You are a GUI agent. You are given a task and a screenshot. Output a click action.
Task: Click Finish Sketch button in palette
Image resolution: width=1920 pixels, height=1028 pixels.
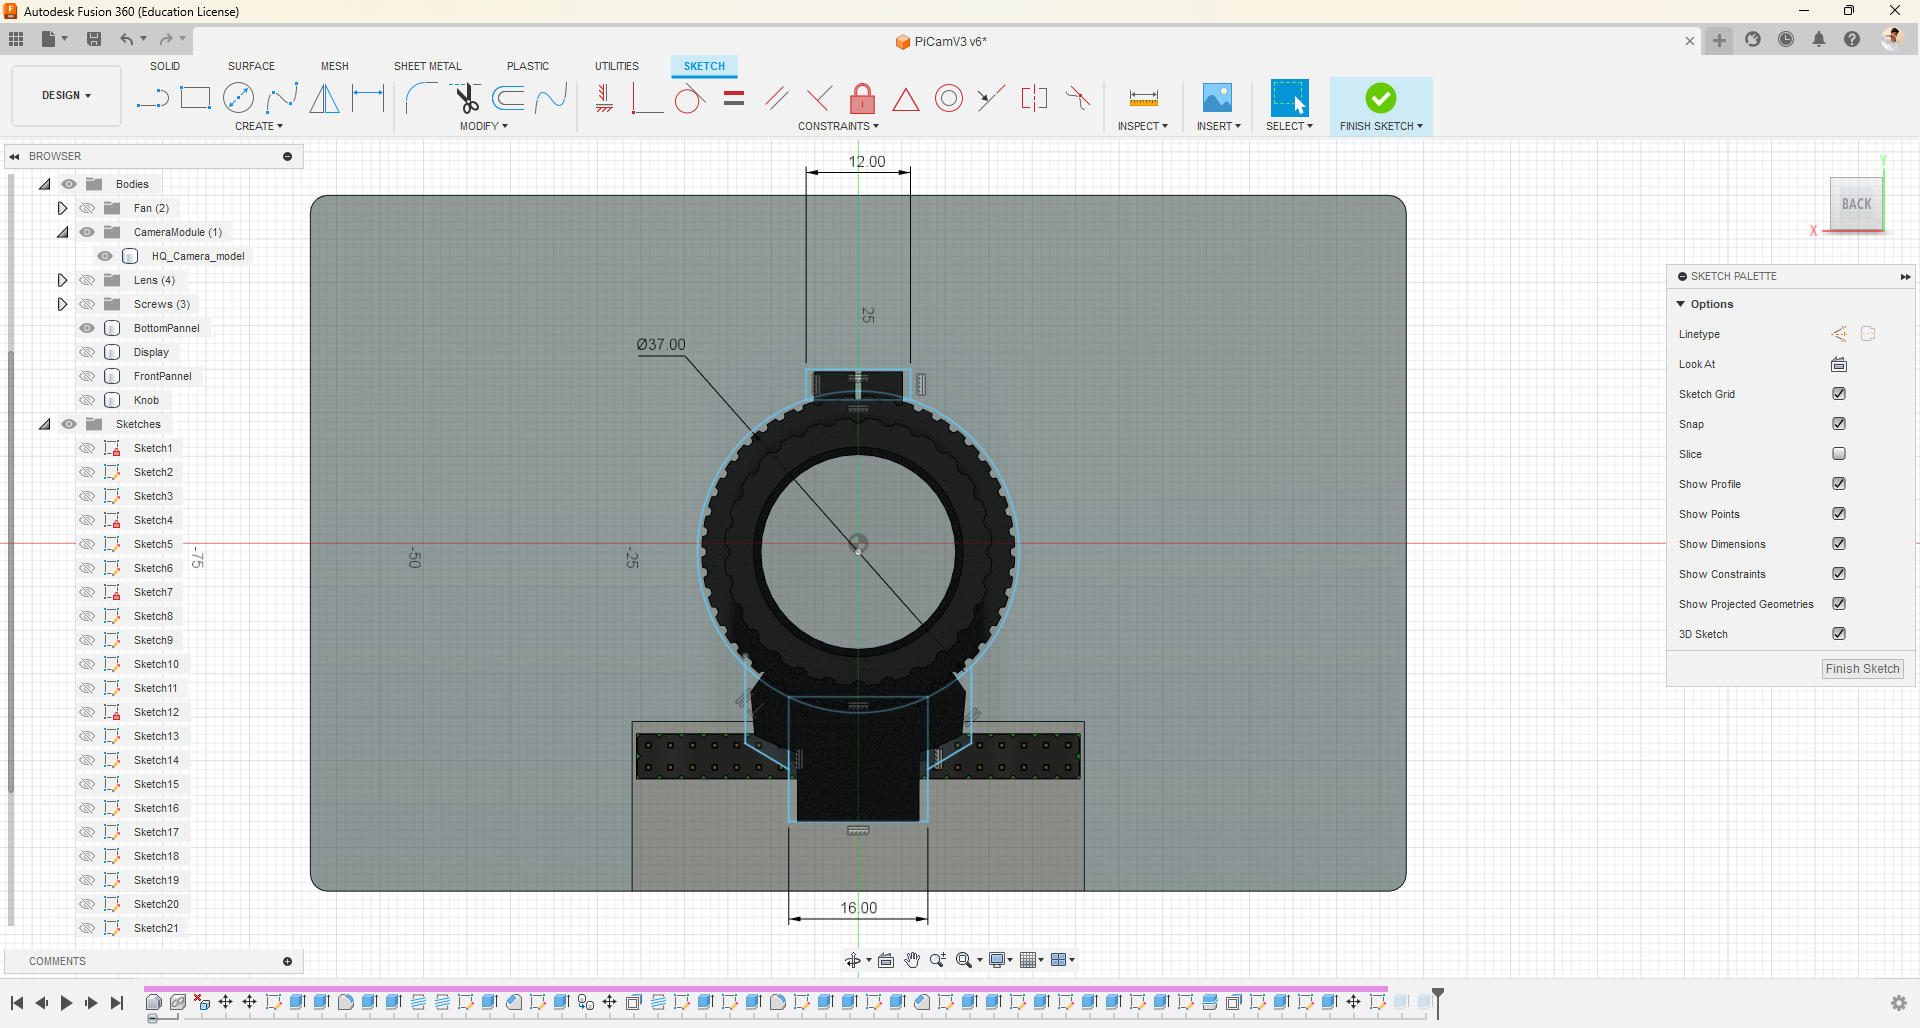[1861, 669]
